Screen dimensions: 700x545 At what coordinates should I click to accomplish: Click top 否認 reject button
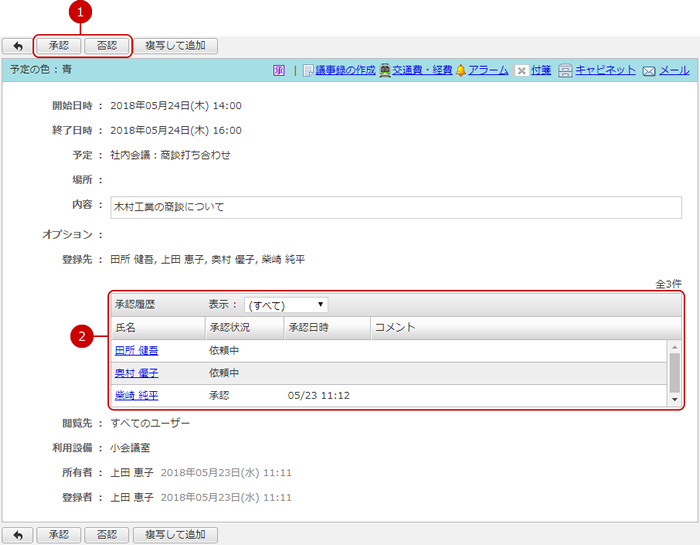(107, 46)
